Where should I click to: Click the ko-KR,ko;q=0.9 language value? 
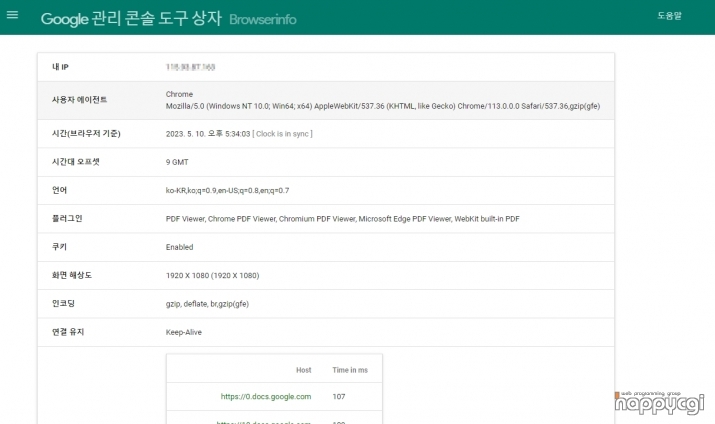pos(227,190)
